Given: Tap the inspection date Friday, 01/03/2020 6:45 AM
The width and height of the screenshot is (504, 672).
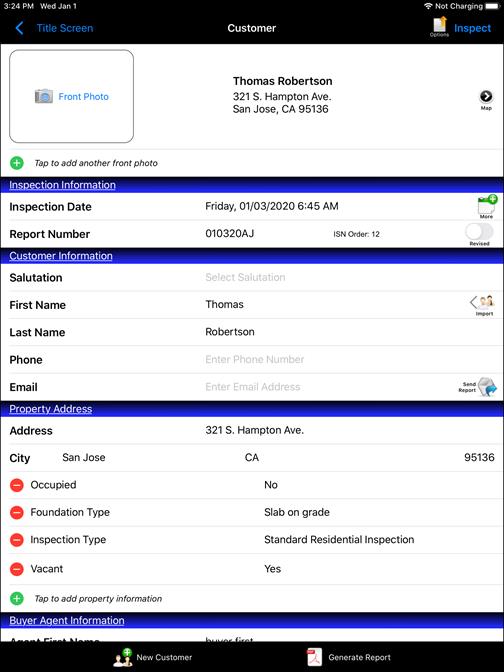Looking at the screenshot, I should coord(272,206).
